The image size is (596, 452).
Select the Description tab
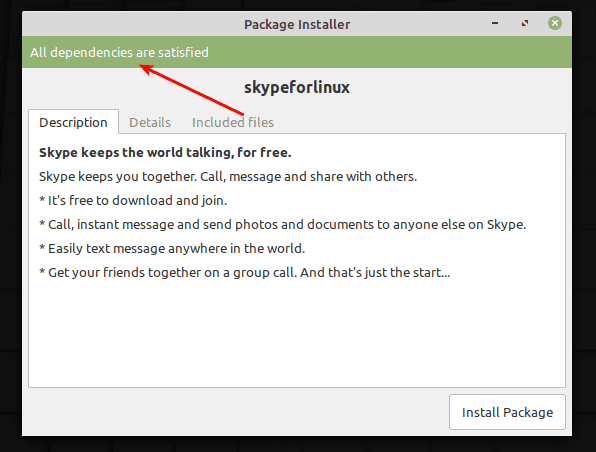click(x=73, y=122)
